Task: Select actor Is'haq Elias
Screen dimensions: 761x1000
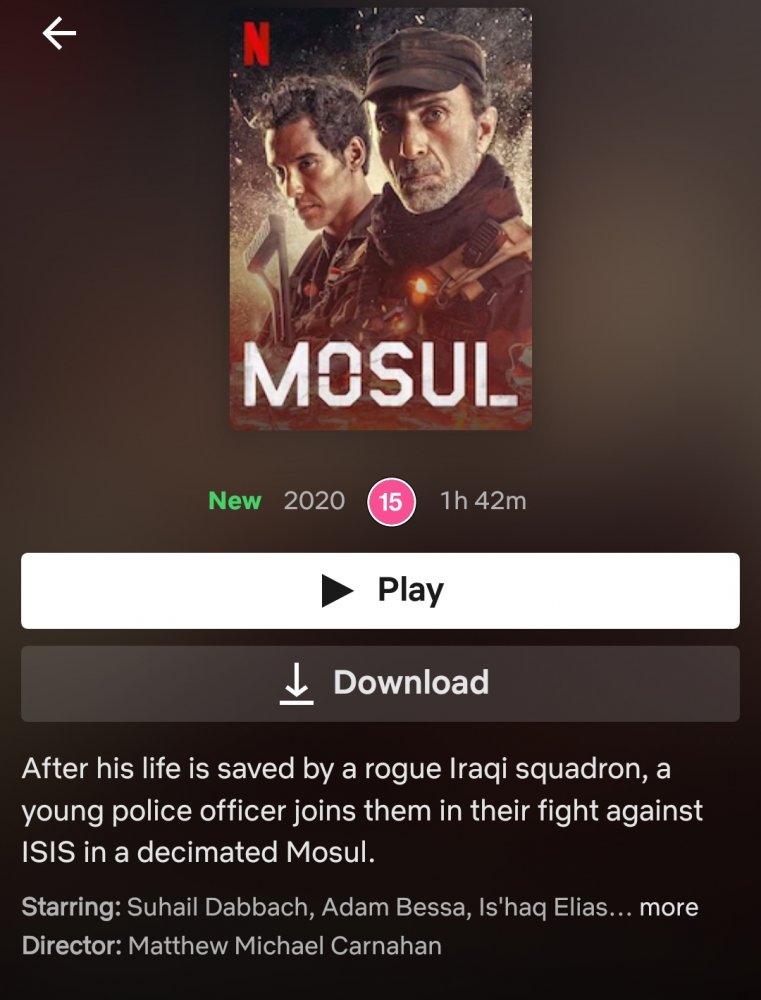Action: (542, 907)
